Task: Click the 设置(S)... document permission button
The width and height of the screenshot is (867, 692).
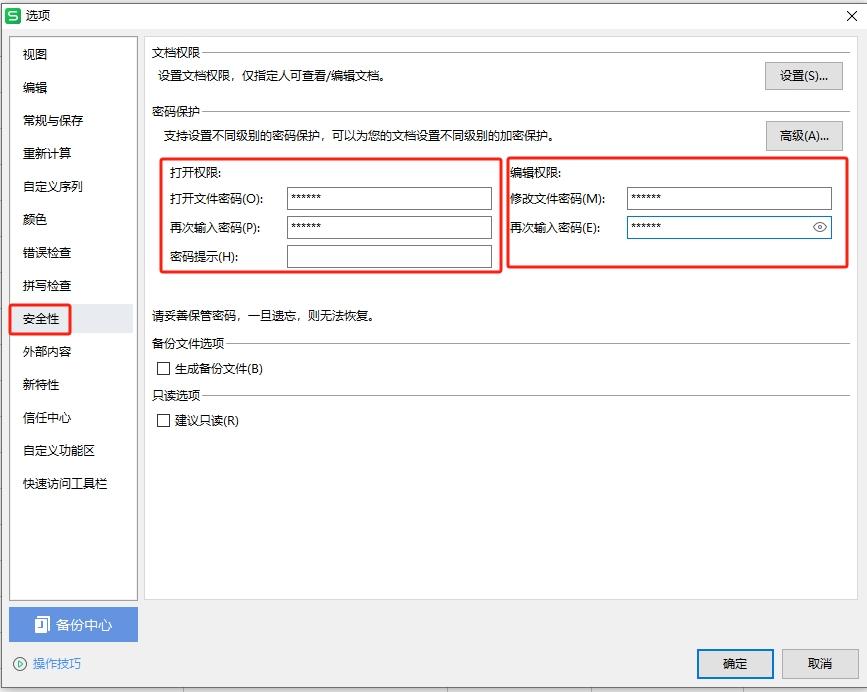Action: tap(803, 76)
